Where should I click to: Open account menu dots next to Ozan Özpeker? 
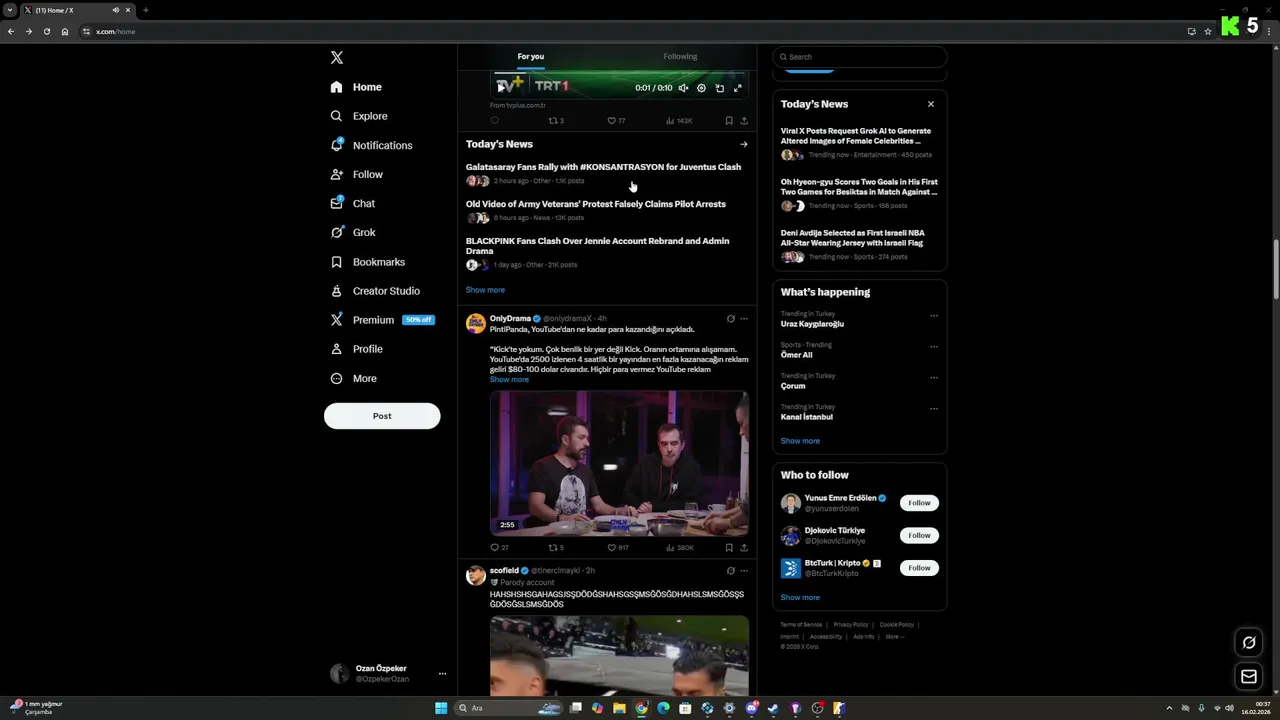click(x=442, y=673)
